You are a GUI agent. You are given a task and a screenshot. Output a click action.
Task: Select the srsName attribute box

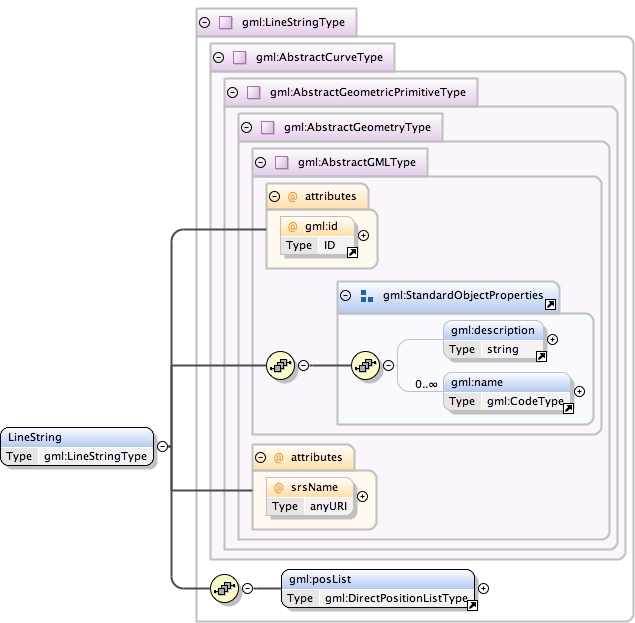point(309,496)
